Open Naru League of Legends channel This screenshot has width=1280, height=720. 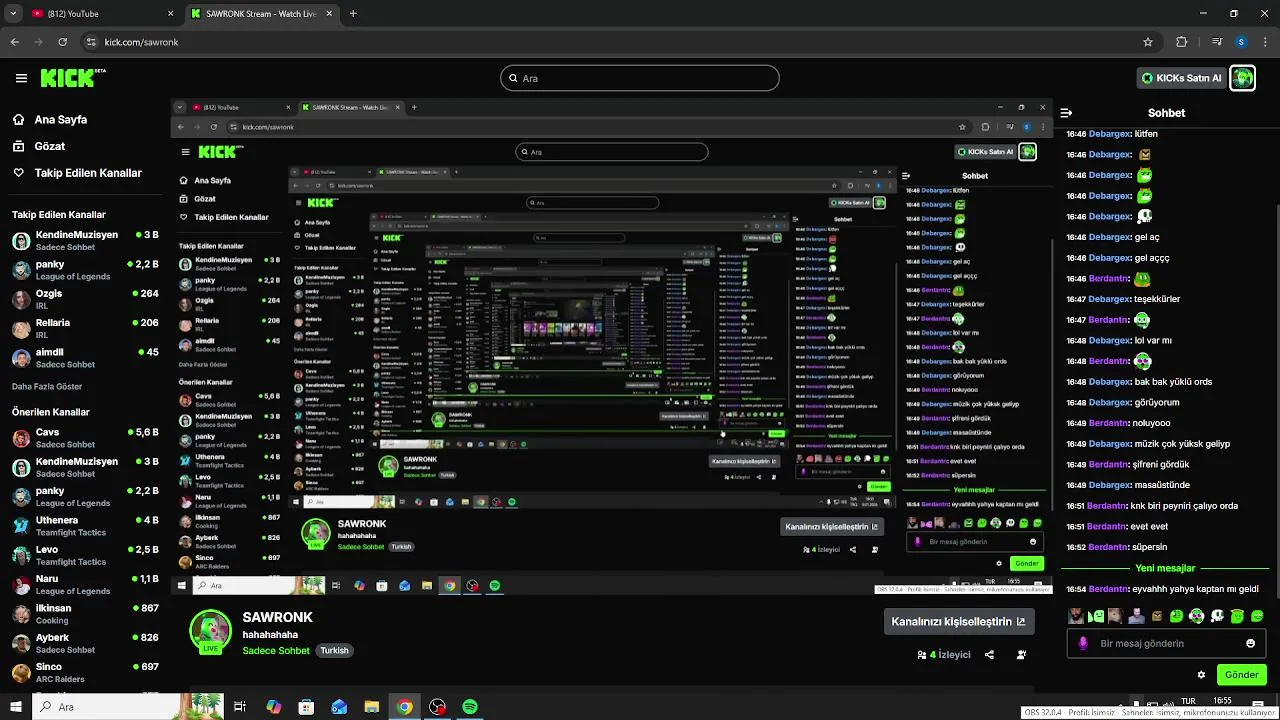point(85,585)
